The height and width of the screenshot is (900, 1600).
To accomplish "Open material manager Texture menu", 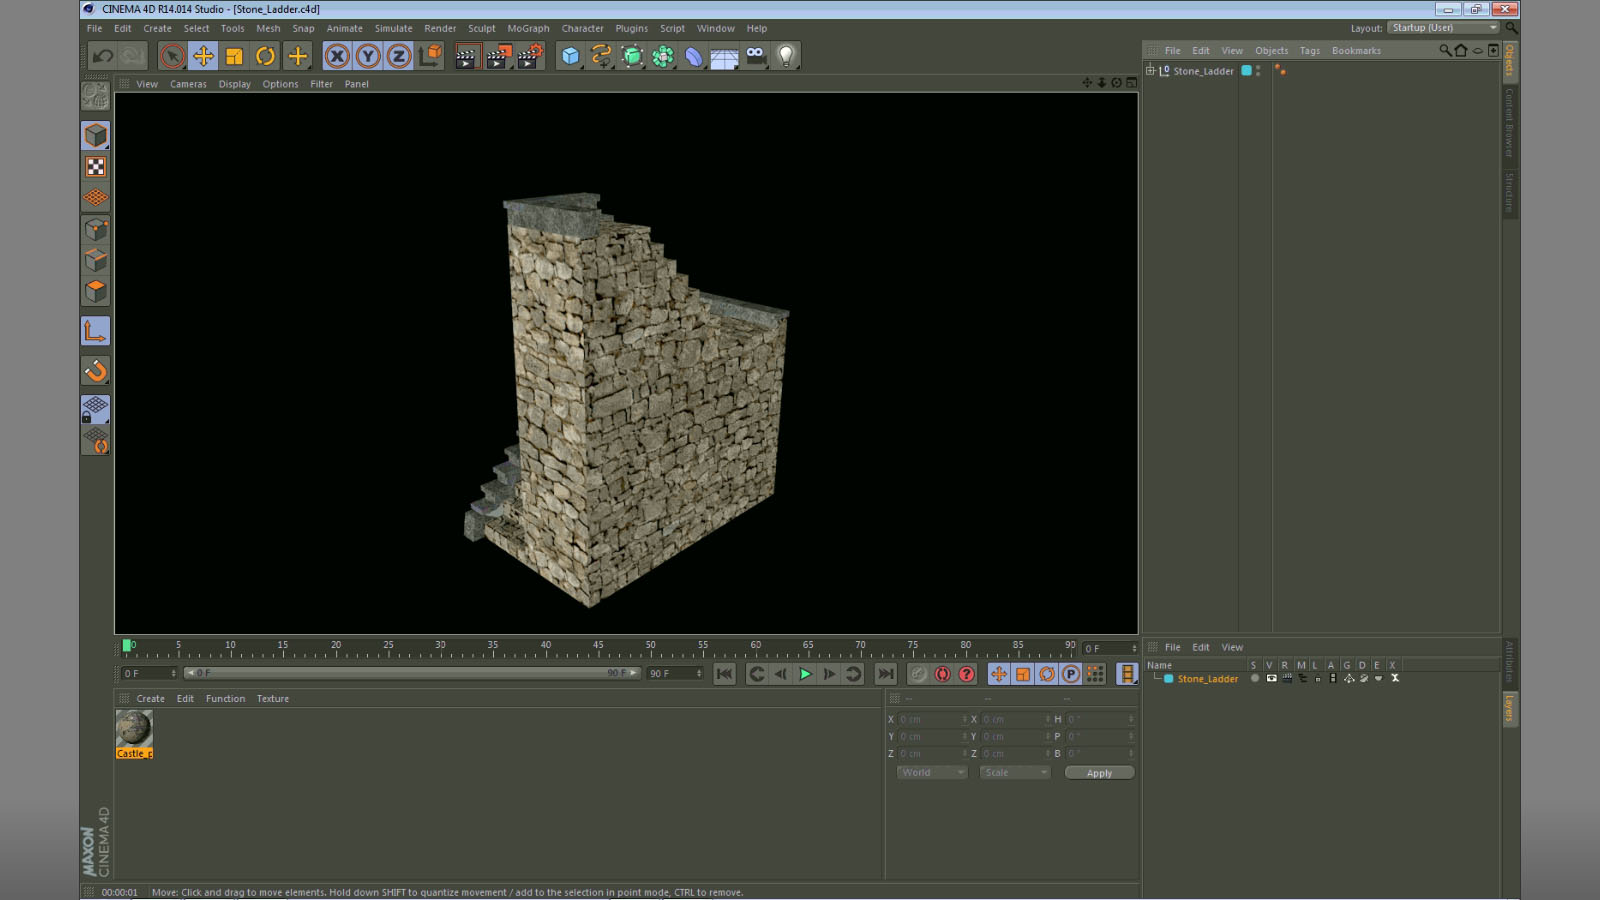I will [273, 699].
